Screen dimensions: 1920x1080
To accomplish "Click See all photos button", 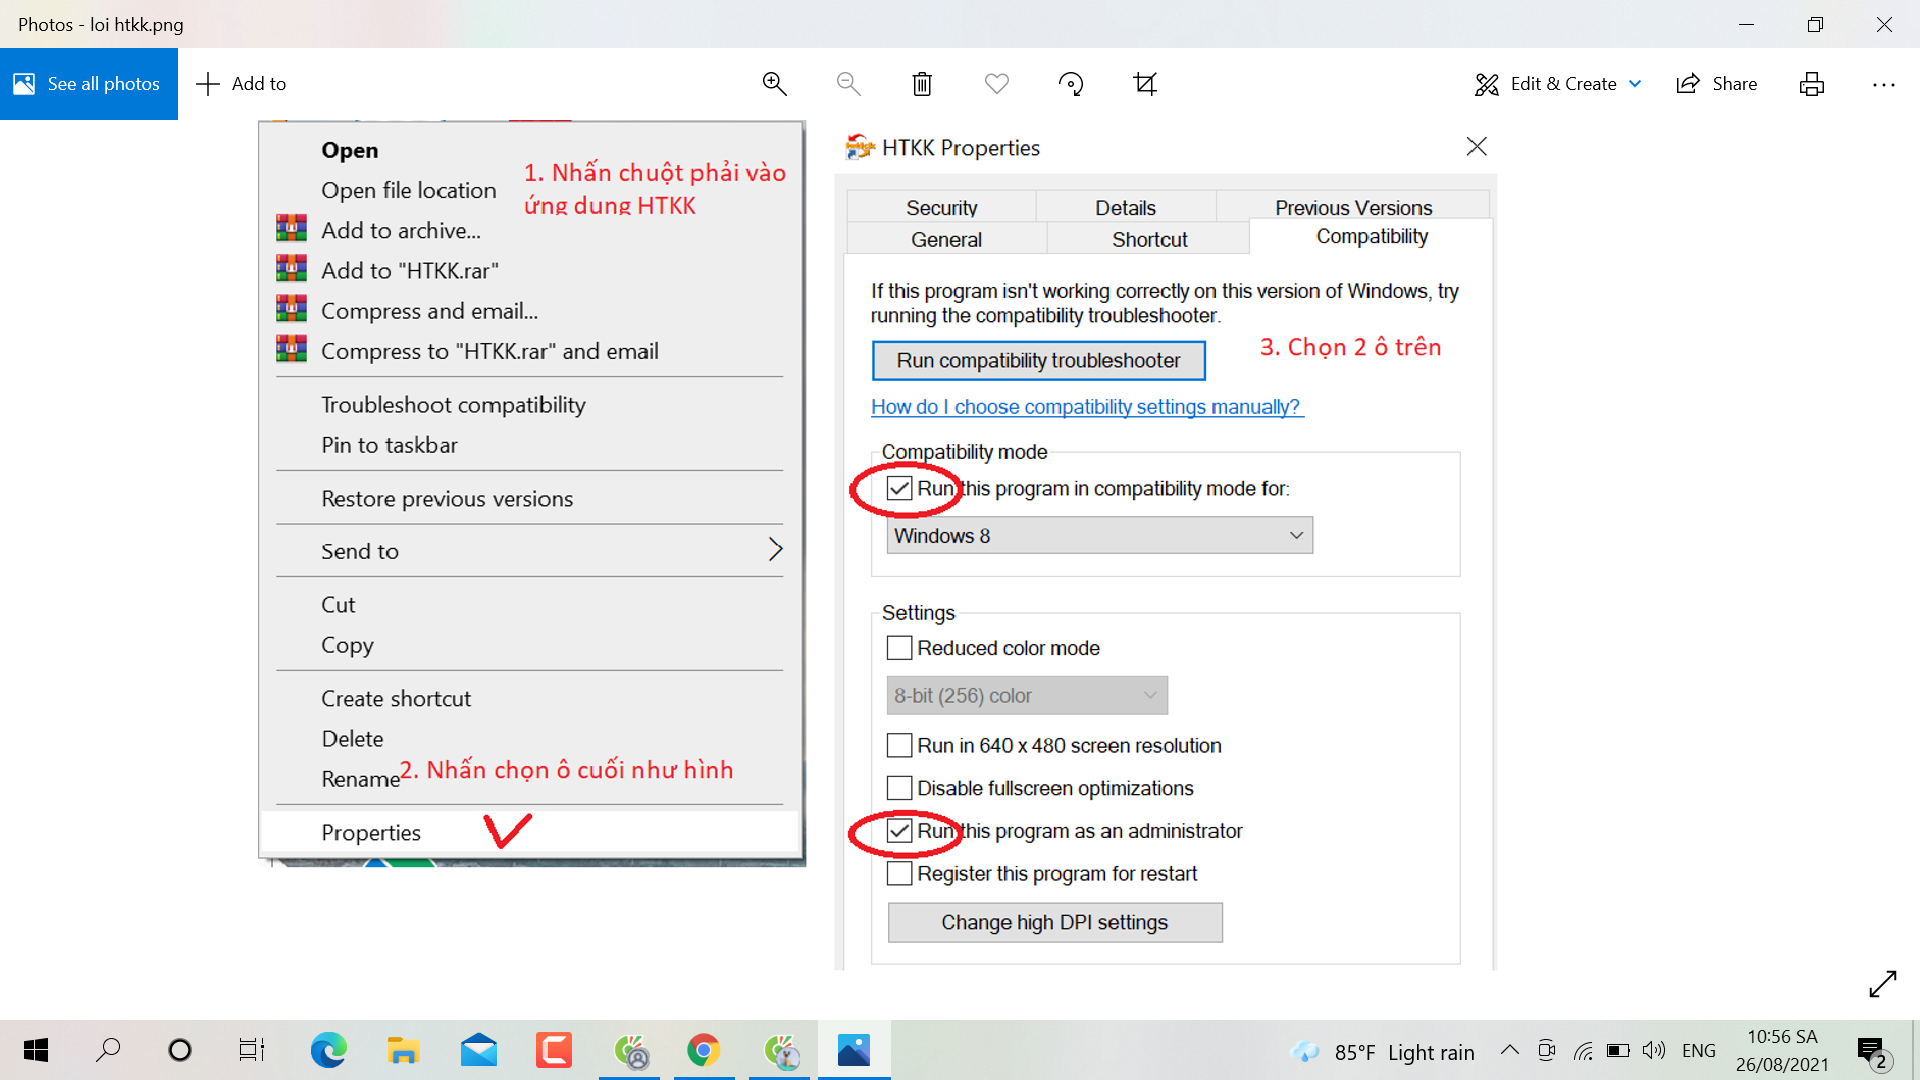I will click(89, 84).
